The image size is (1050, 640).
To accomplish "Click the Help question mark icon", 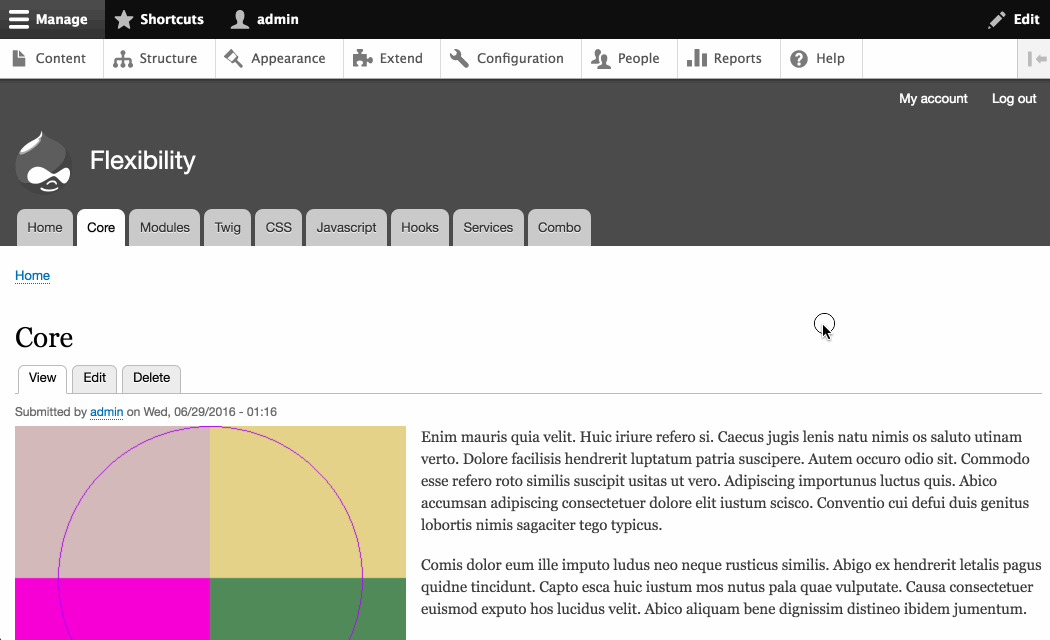I will click(799, 59).
